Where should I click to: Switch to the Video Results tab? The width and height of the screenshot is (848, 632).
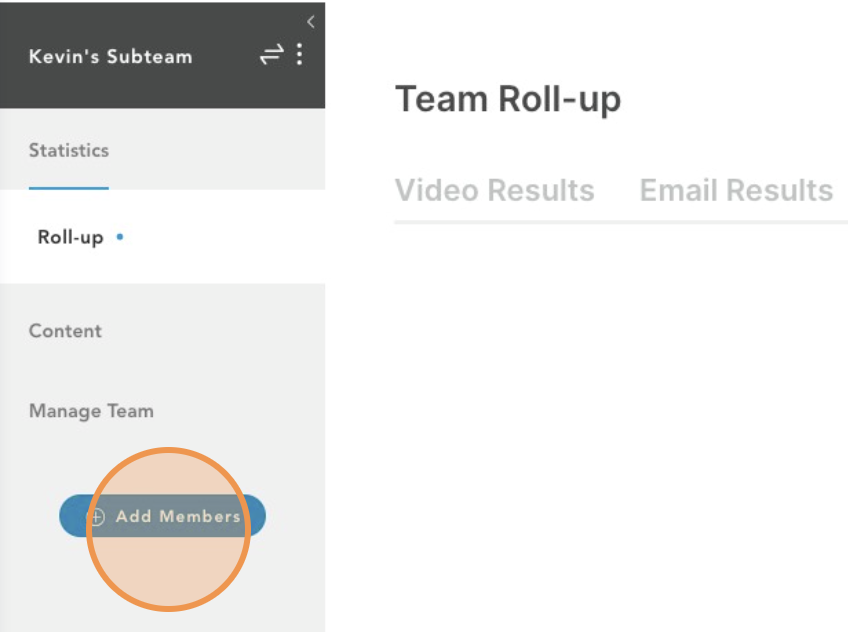[x=494, y=190]
